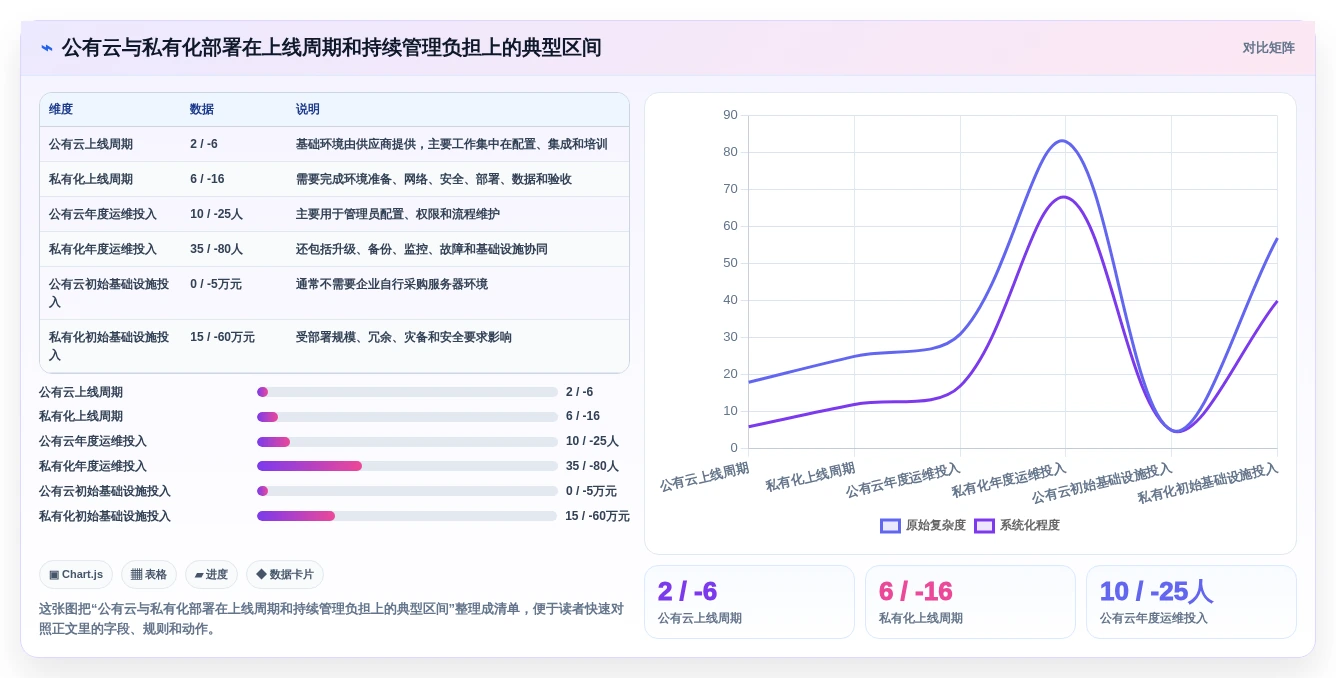Screen dimensions: 1336x678
Task: Click the 原始复杂度 line peak at 私有化年度运维投入
Action: tap(1061, 141)
